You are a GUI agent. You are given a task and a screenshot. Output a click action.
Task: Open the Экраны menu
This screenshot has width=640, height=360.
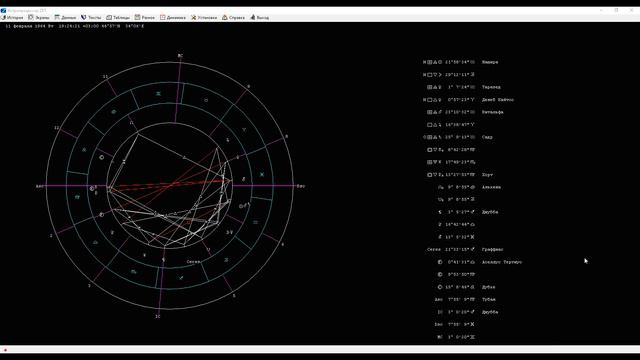coord(39,18)
